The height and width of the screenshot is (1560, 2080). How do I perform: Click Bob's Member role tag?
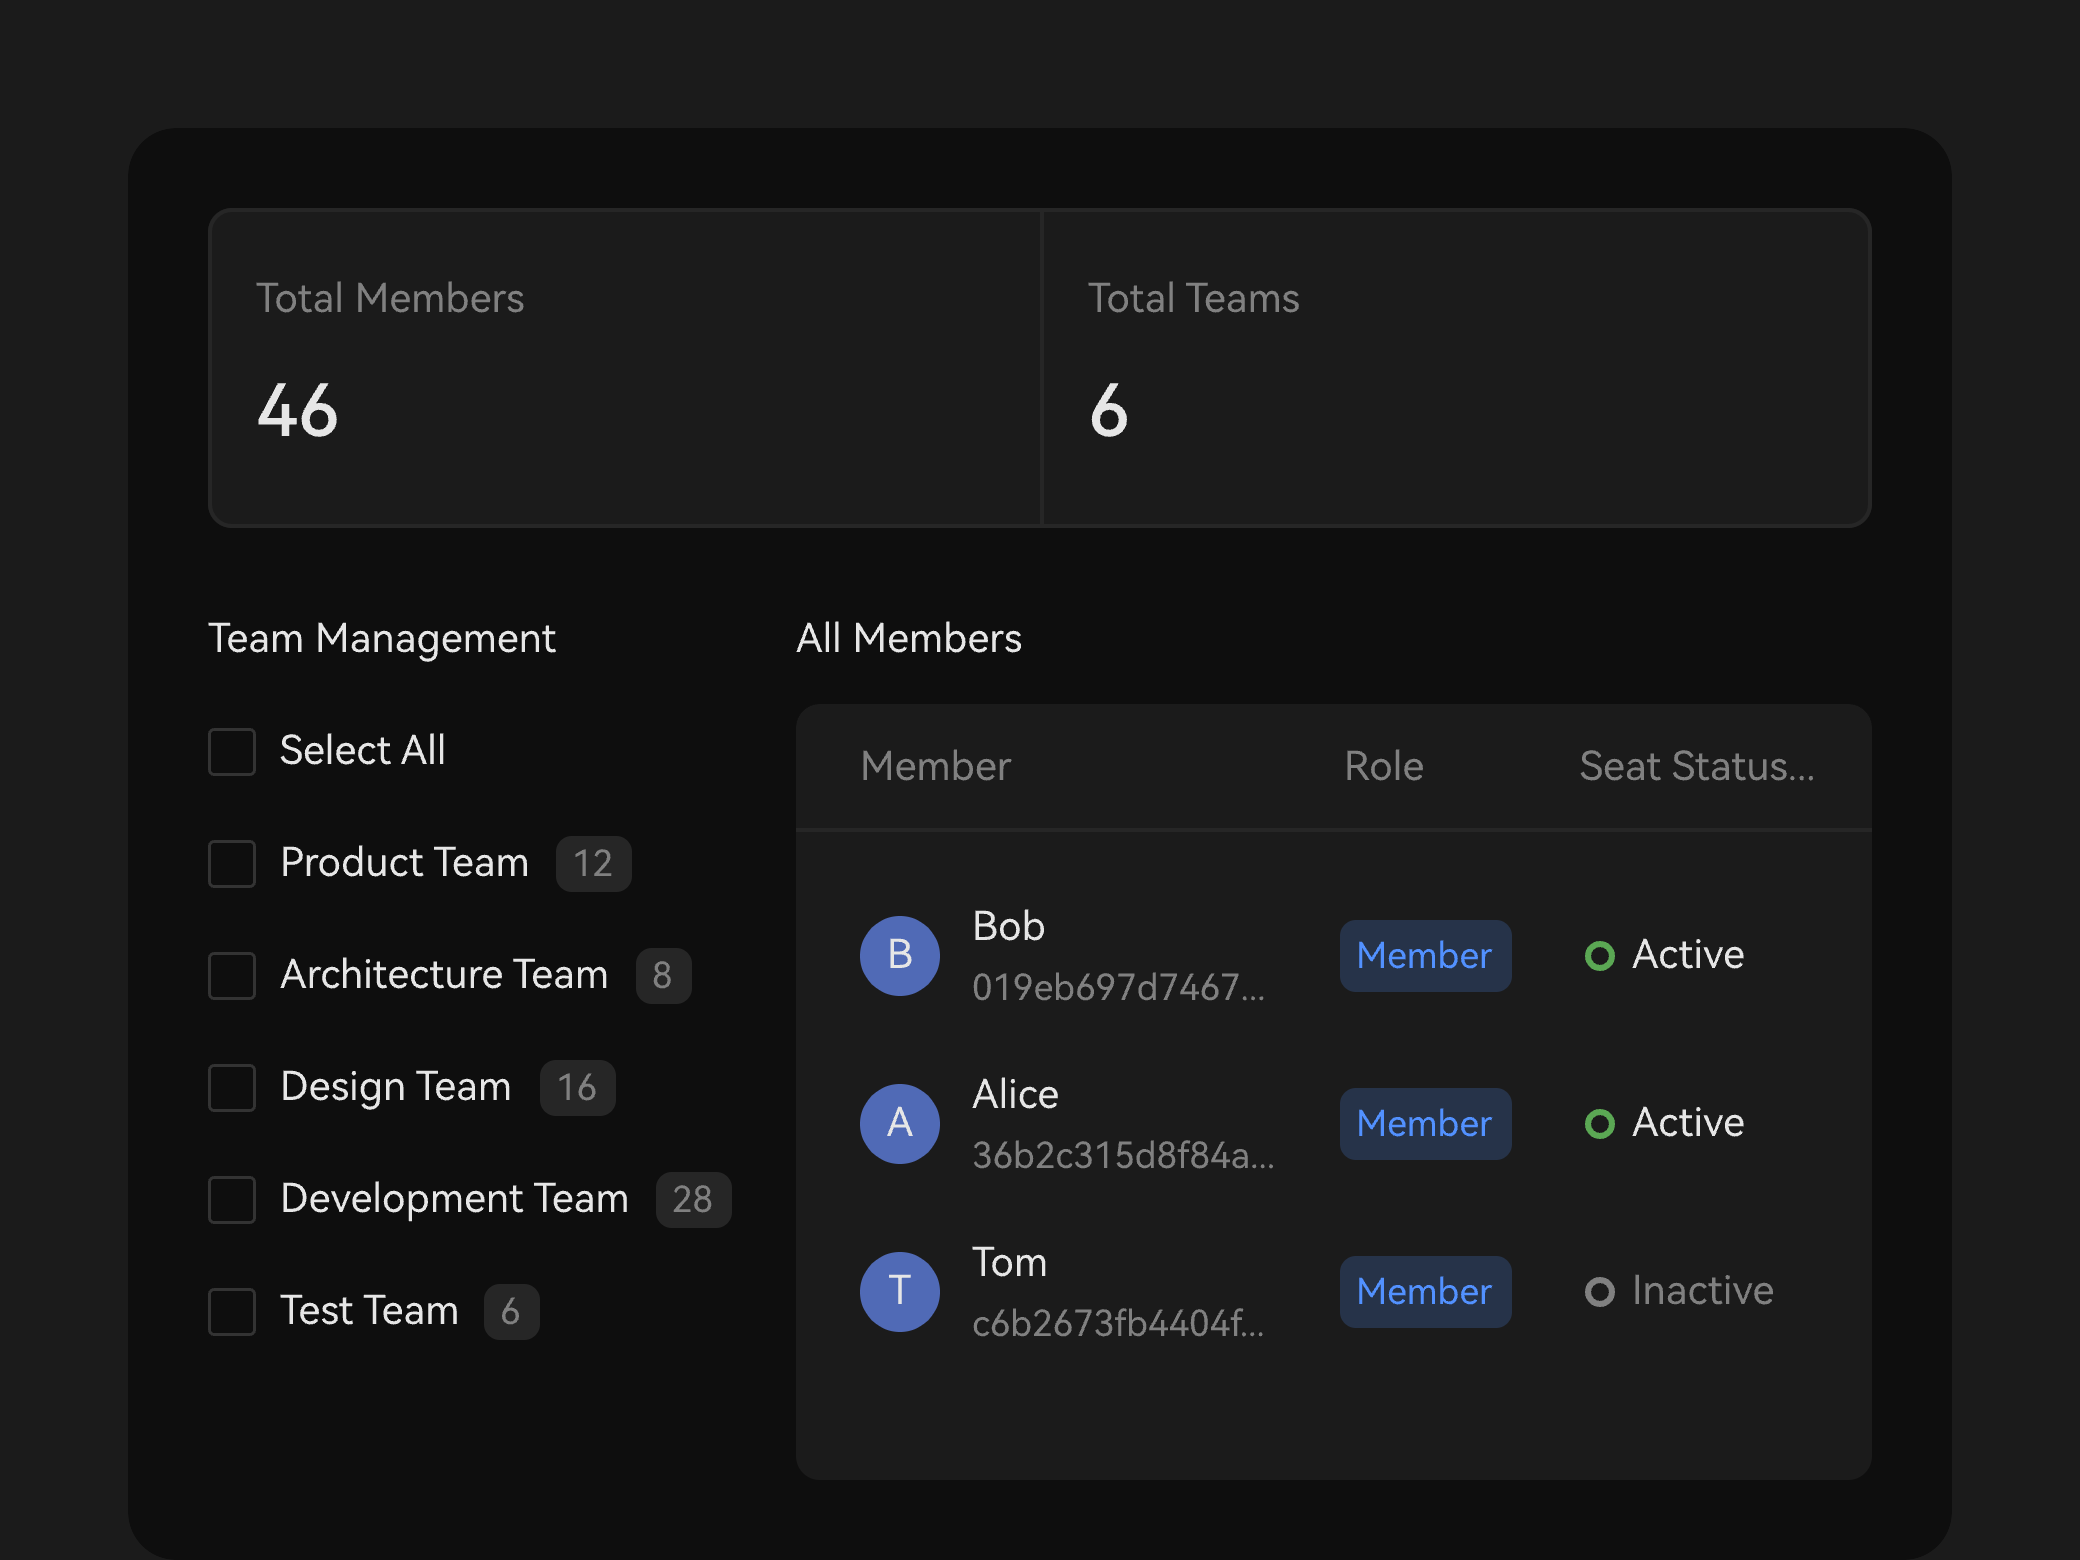(1425, 956)
